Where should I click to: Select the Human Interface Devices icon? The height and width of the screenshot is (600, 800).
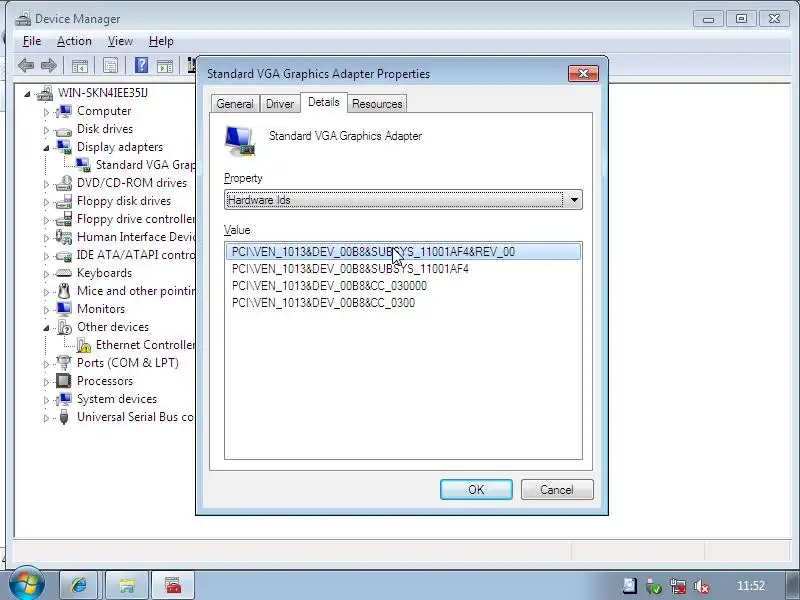point(64,237)
